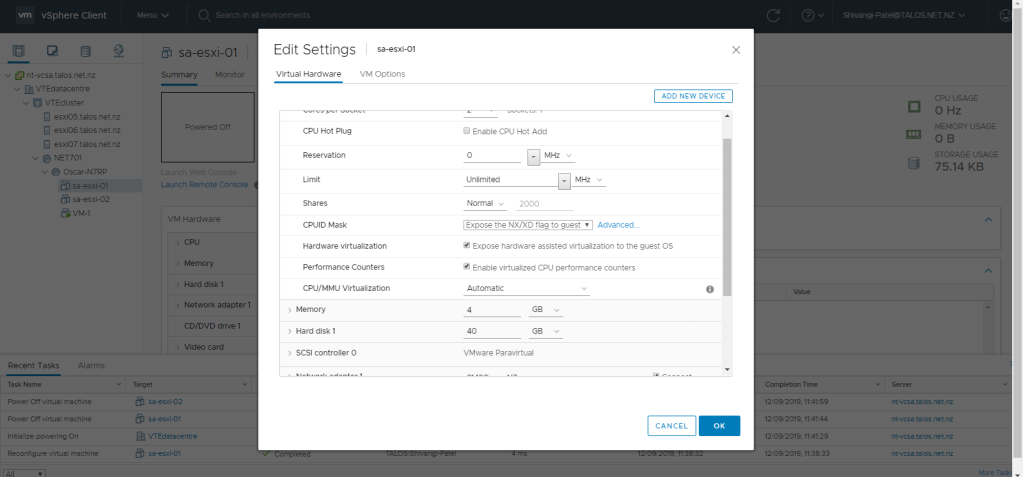Select the Storage inventory icon
Viewport: 1023px width, 477px height.
(x=85, y=51)
